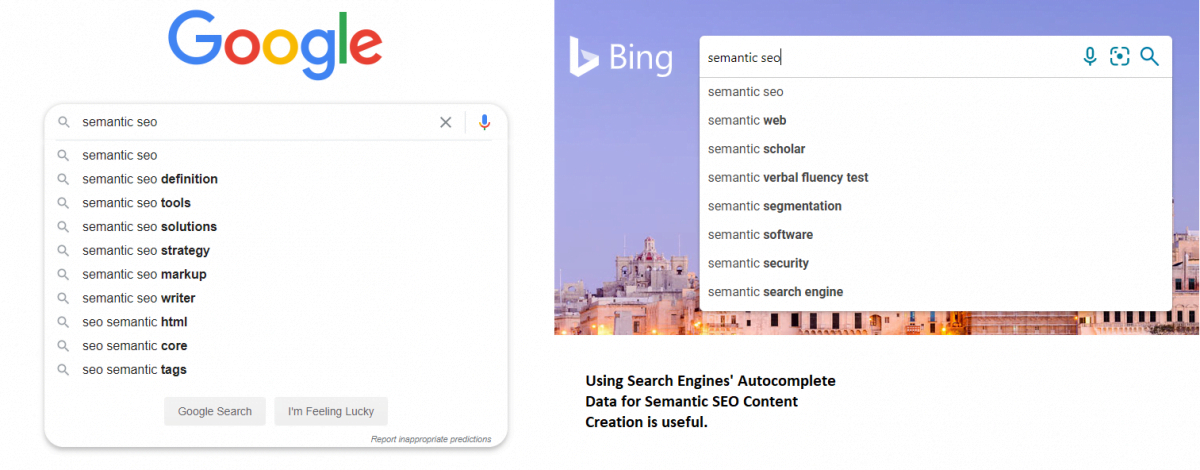Click the I'm Feeling Lucky button
The image size is (1200, 470).
[331, 411]
